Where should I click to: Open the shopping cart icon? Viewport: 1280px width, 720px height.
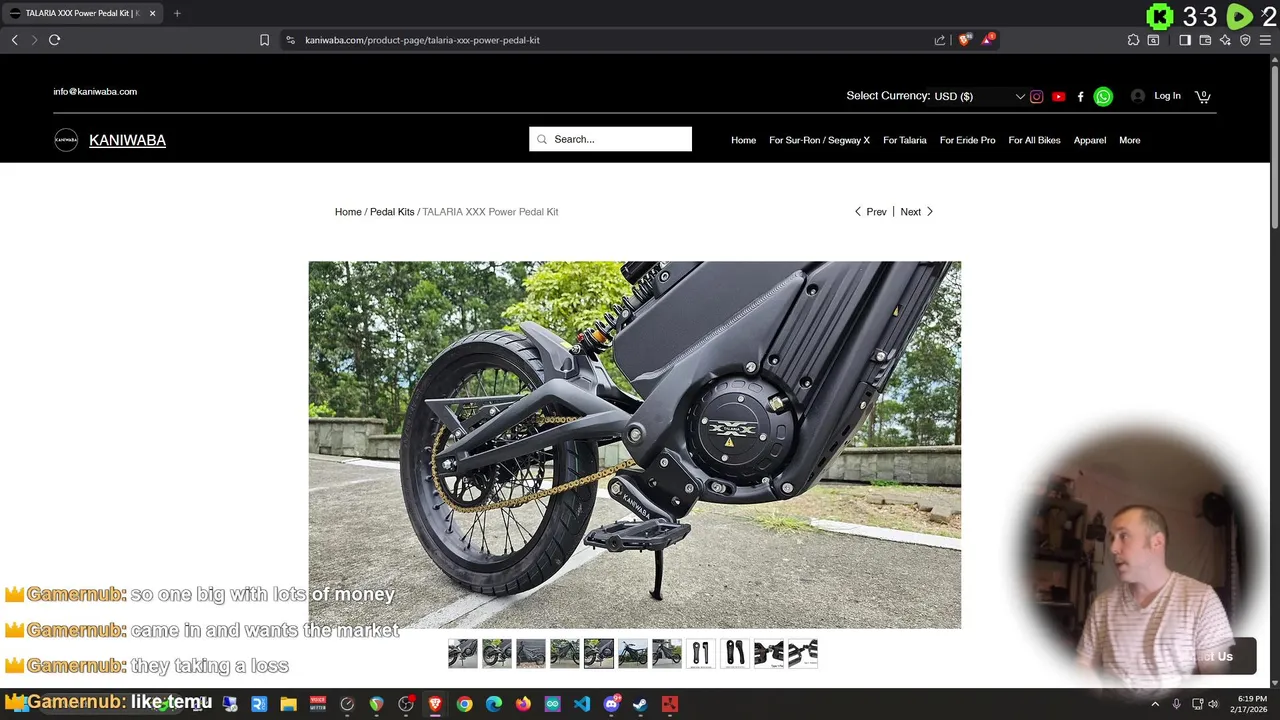(1202, 96)
